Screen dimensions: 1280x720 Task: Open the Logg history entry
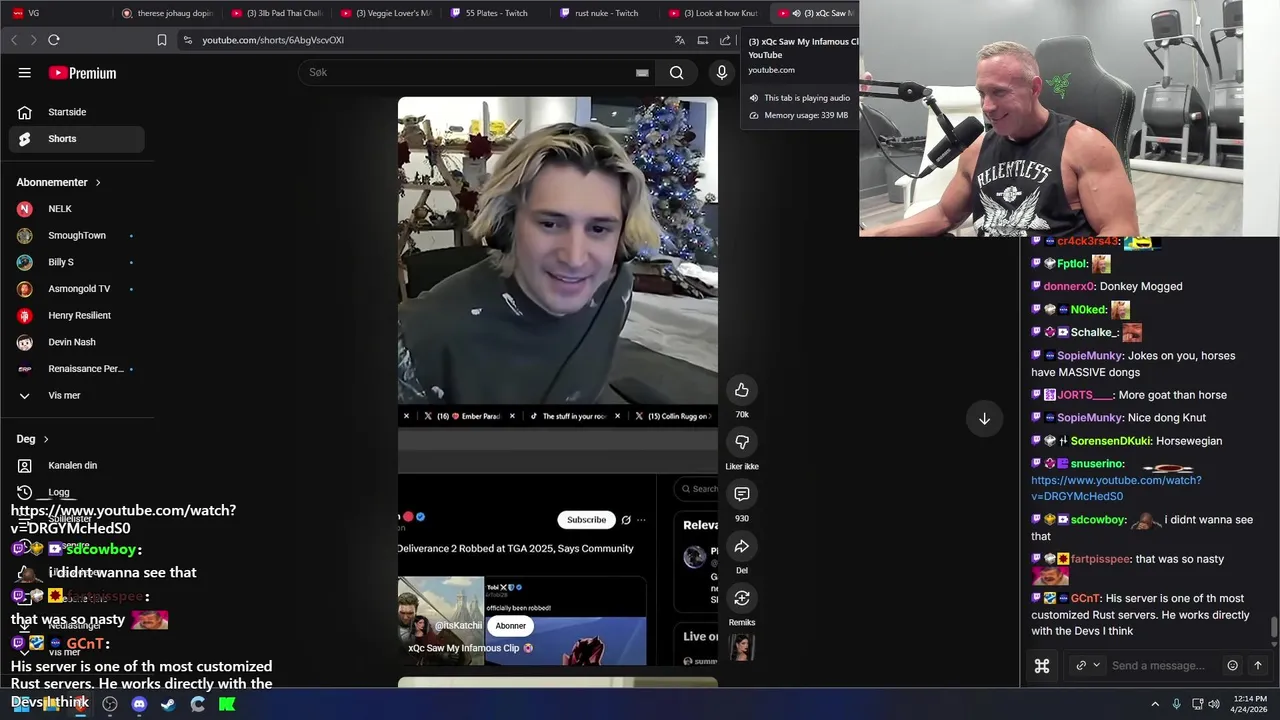pyautogui.click(x=76, y=492)
